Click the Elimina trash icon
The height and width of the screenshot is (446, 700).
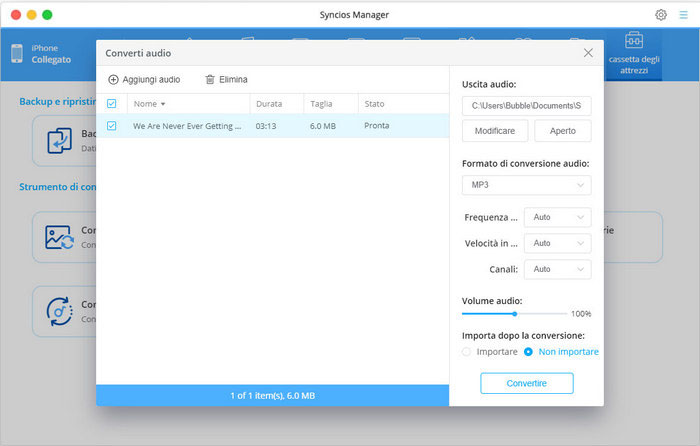210,79
